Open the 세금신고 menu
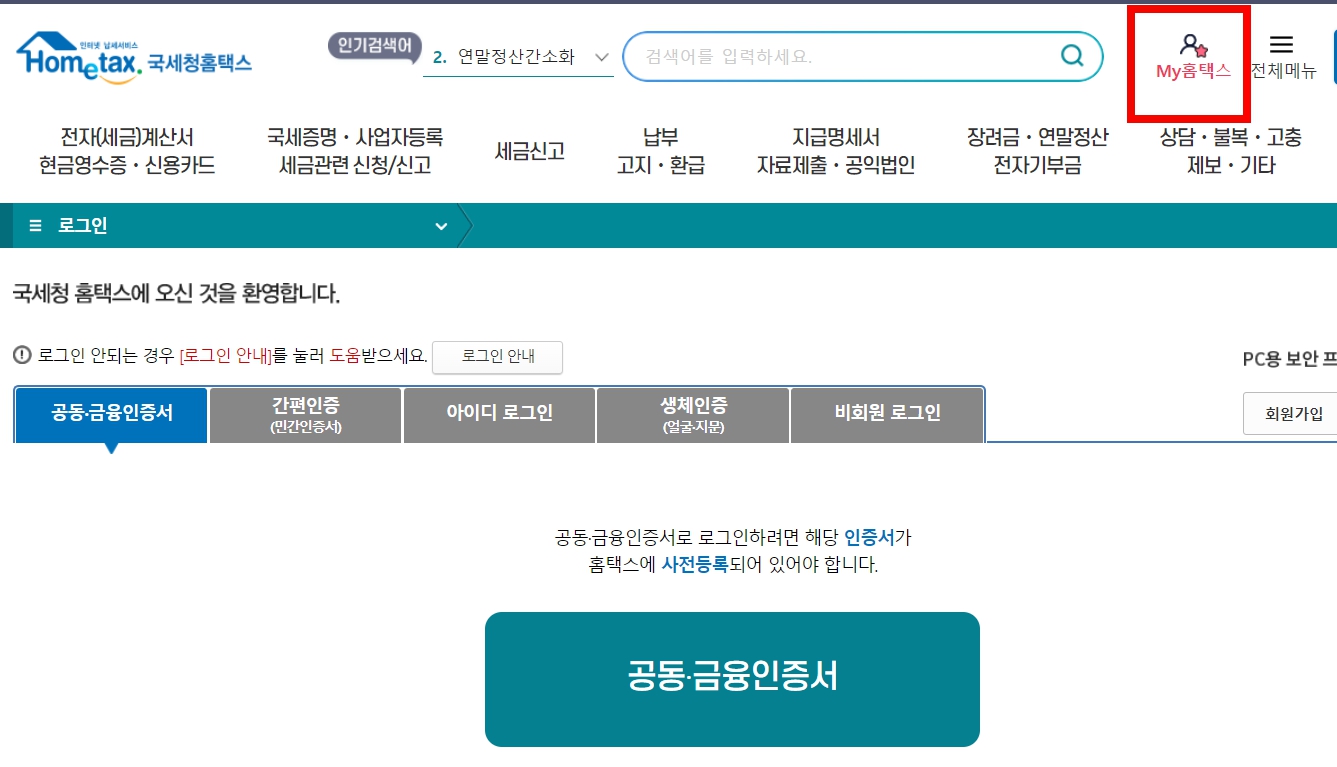 (530, 149)
